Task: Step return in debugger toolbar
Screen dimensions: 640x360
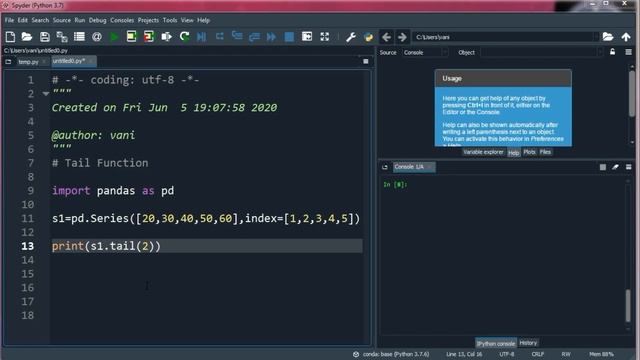Action: point(254,37)
